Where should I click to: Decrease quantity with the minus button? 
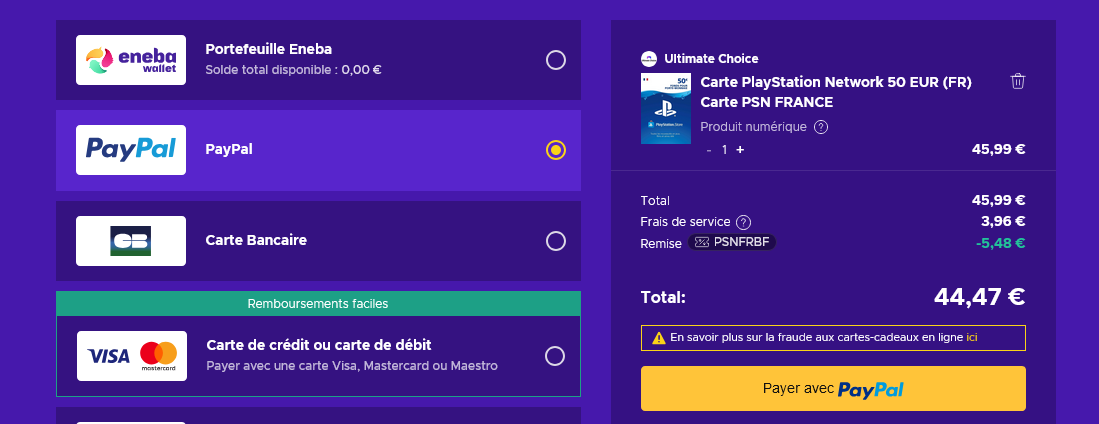tap(709, 150)
